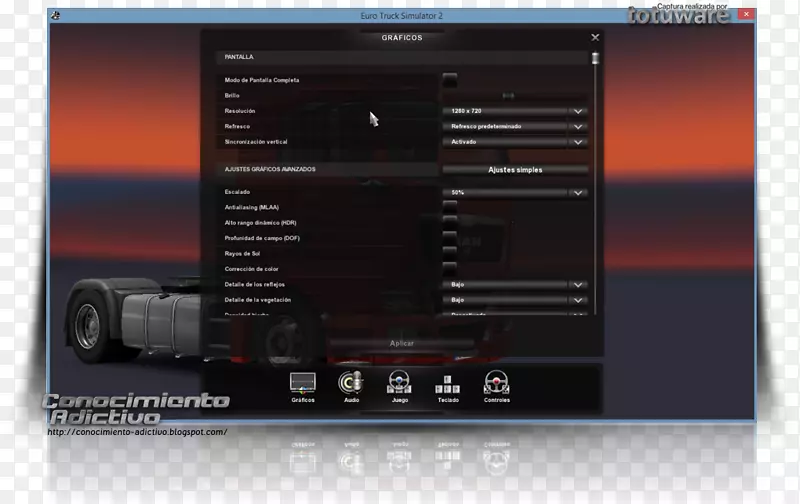800x504 pixels.
Task: Open the Gráficos settings icon
Action: [x=302, y=383]
